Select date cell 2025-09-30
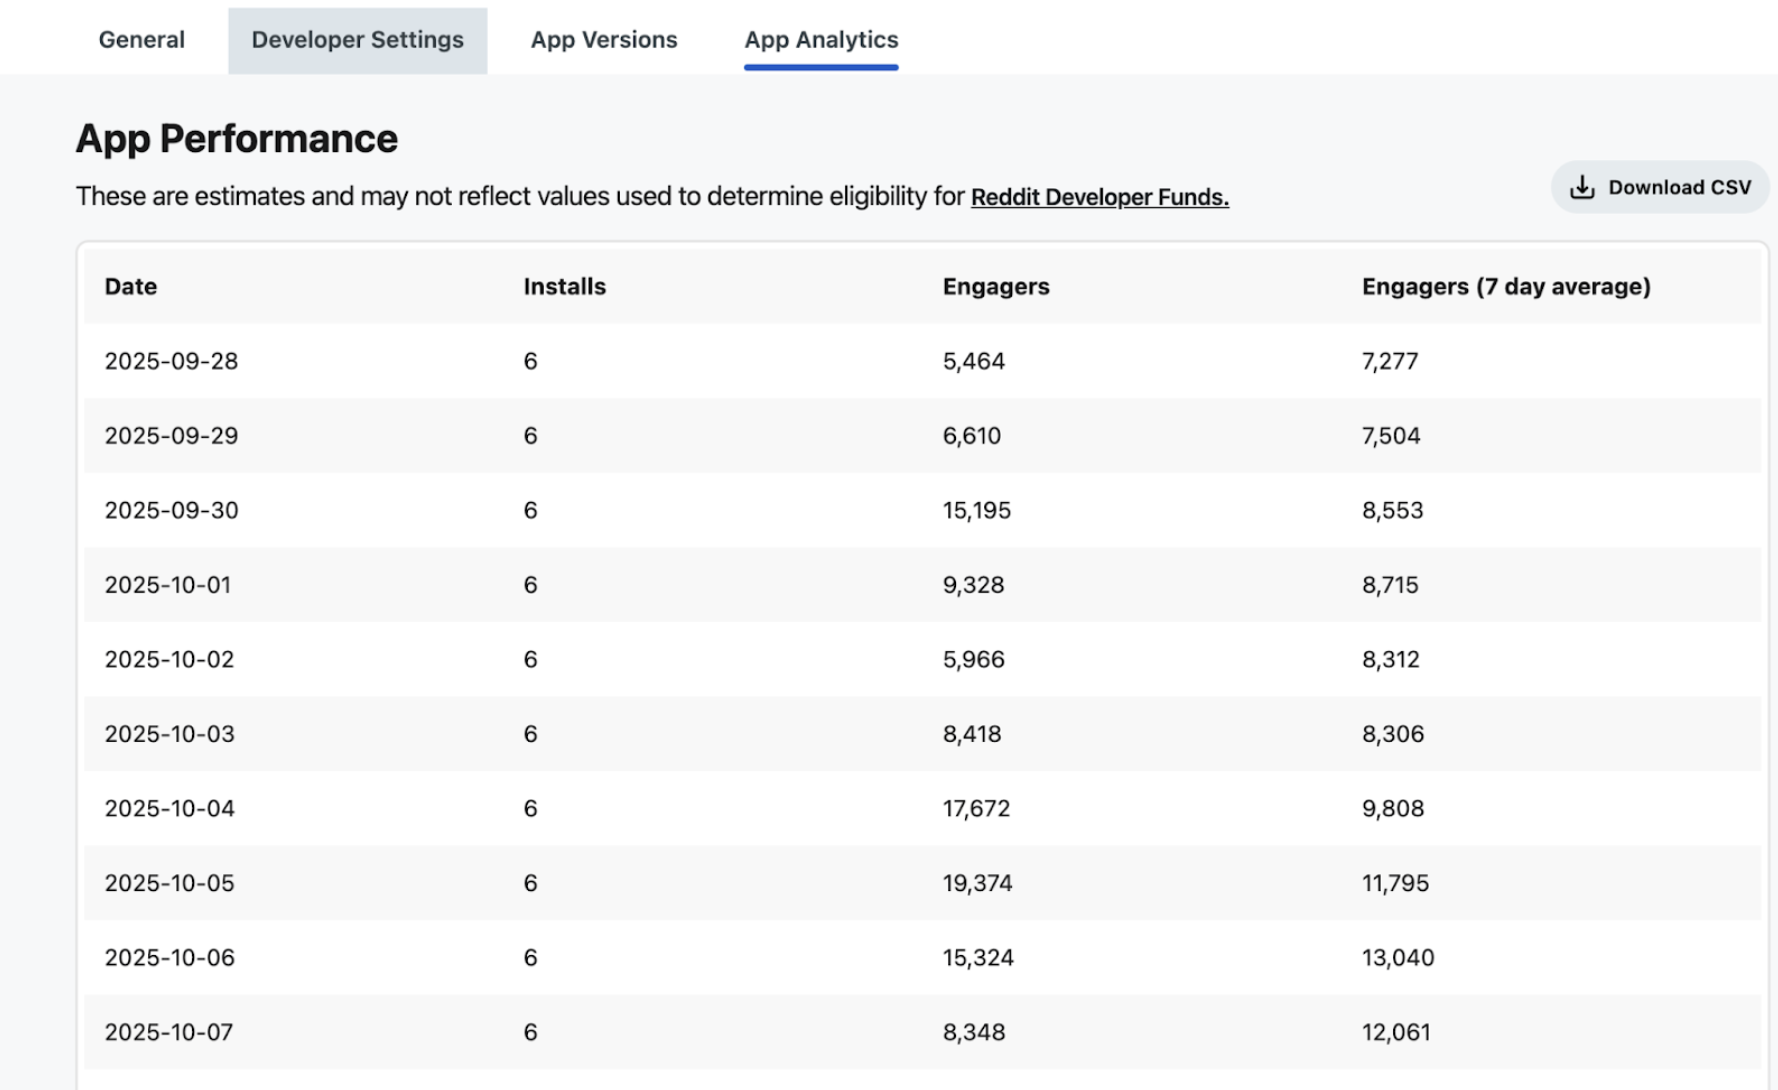 (x=171, y=510)
